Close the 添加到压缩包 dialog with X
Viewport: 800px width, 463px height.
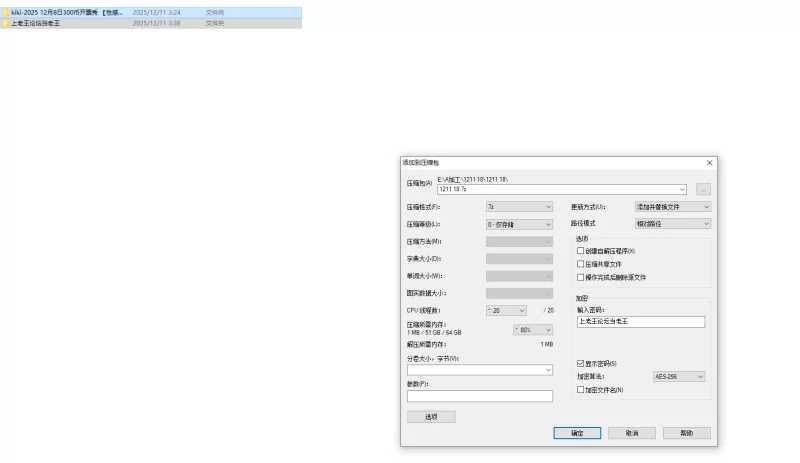click(709, 163)
